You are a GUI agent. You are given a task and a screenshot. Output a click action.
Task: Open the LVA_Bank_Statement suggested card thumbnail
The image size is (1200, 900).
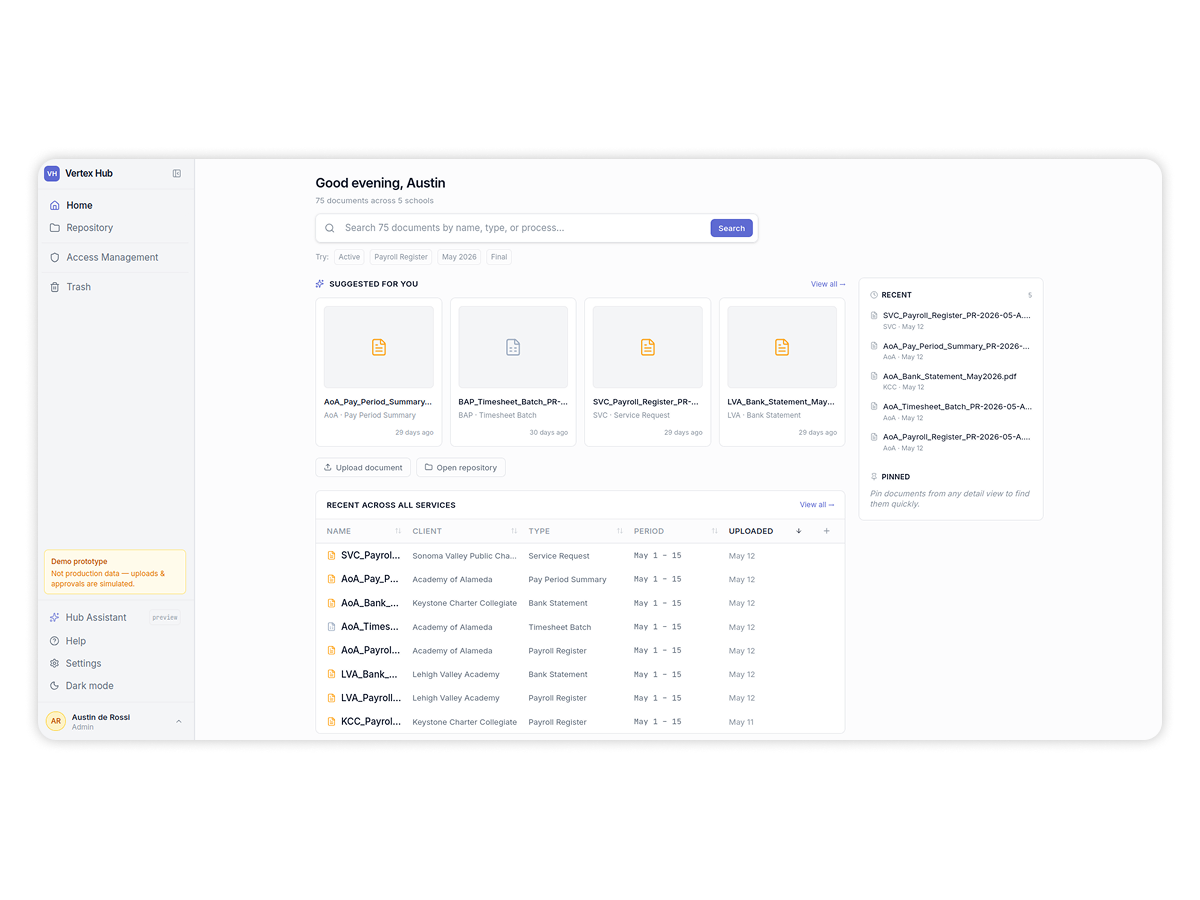point(782,347)
